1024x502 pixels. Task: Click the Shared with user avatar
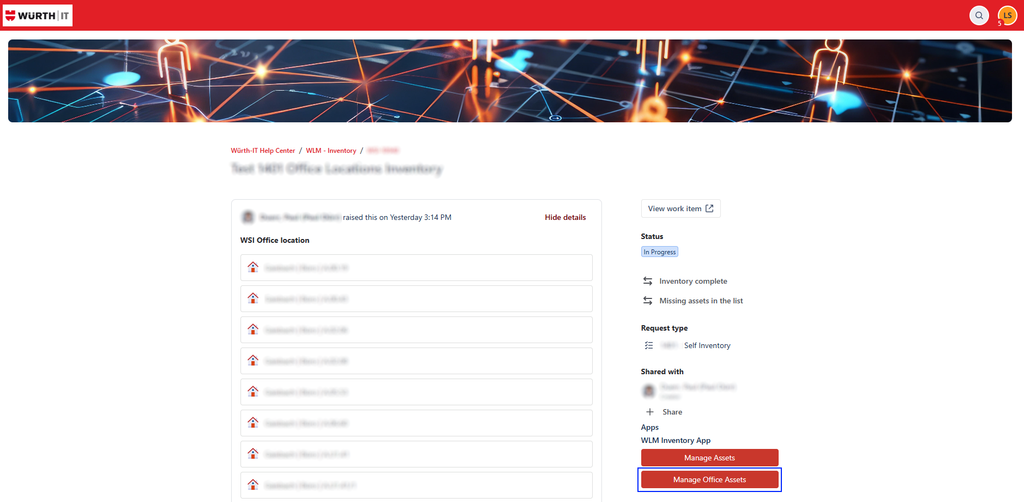coord(648,390)
